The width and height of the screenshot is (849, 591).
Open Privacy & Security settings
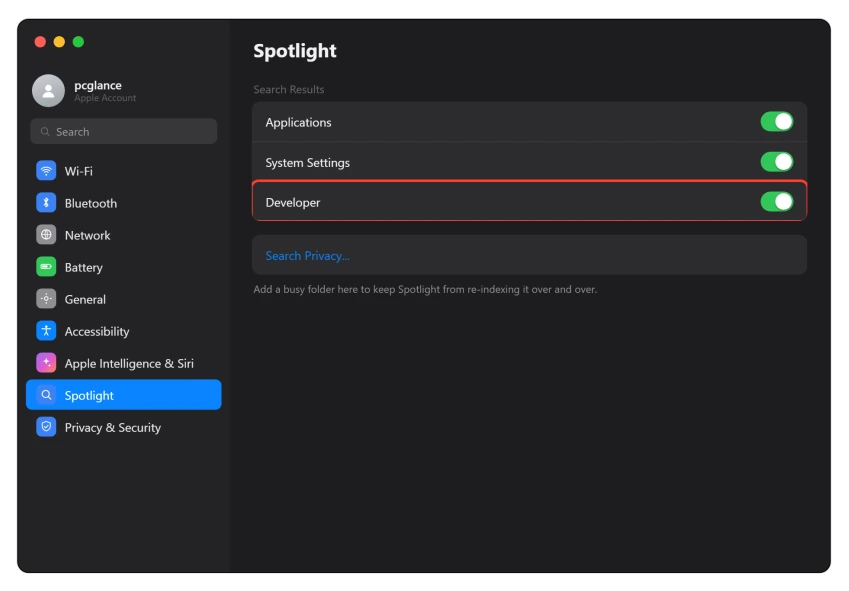pos(123,427)
